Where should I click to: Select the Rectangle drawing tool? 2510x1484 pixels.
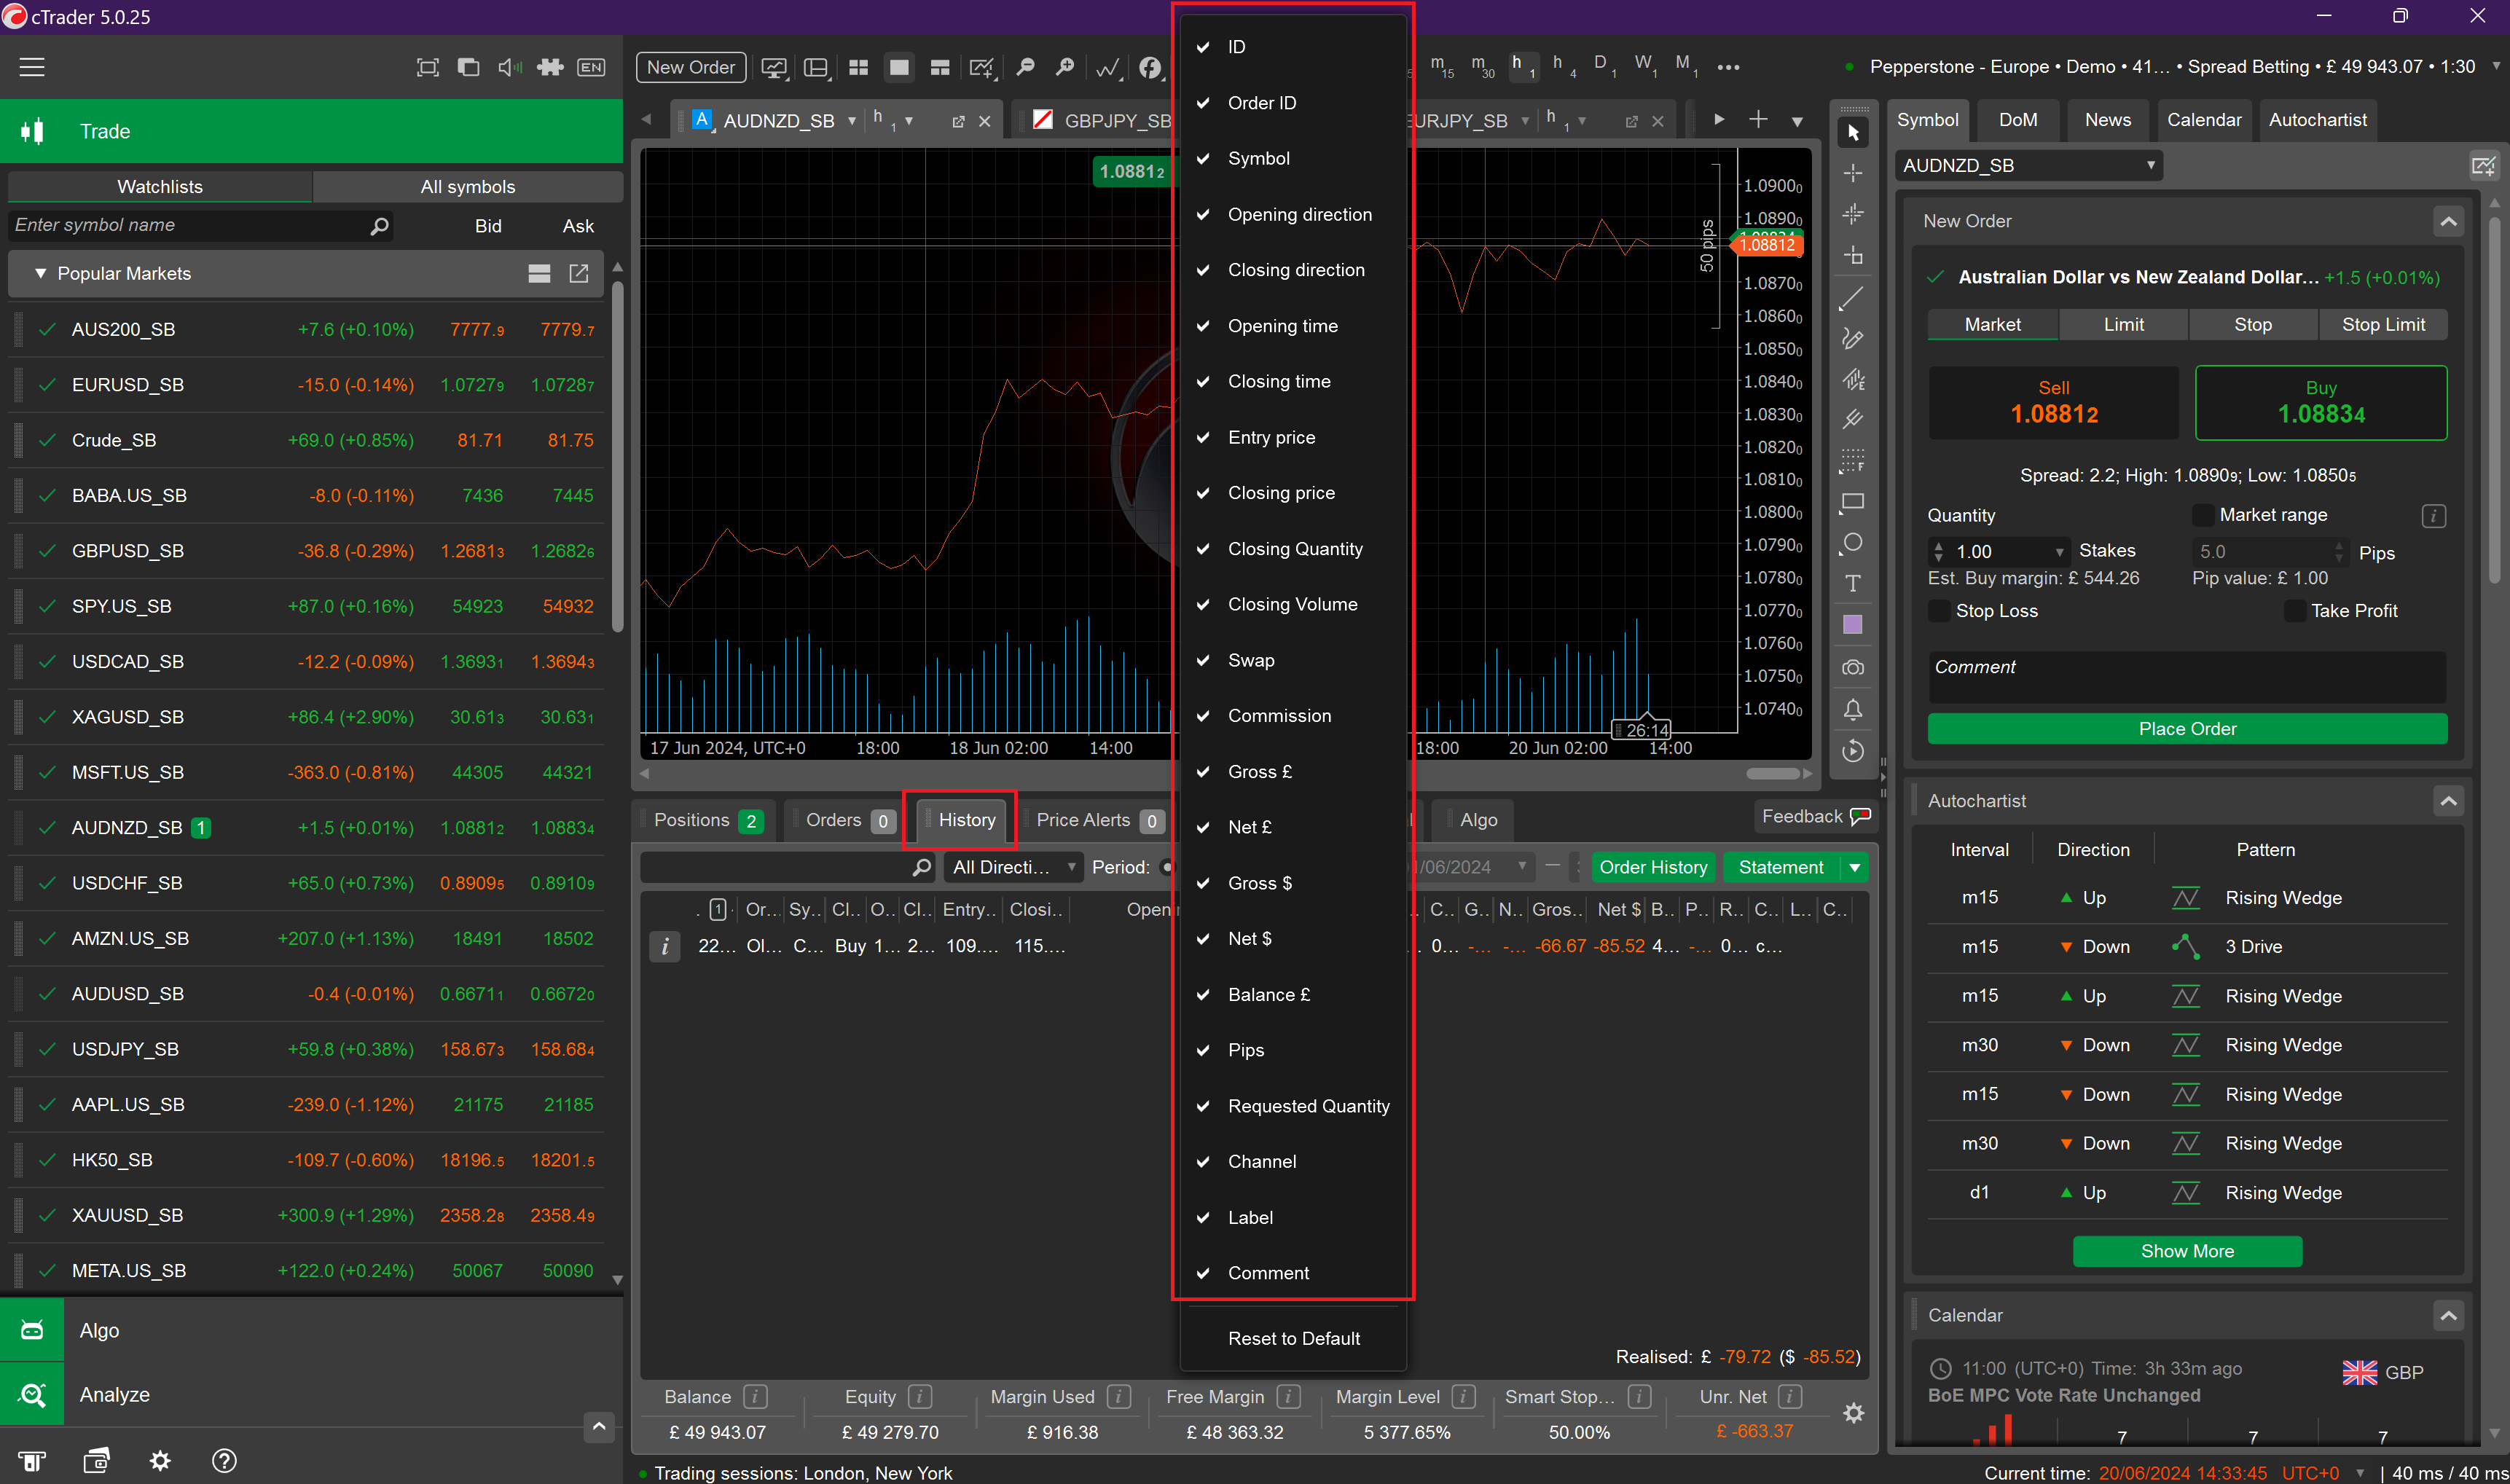[1853, 501]
